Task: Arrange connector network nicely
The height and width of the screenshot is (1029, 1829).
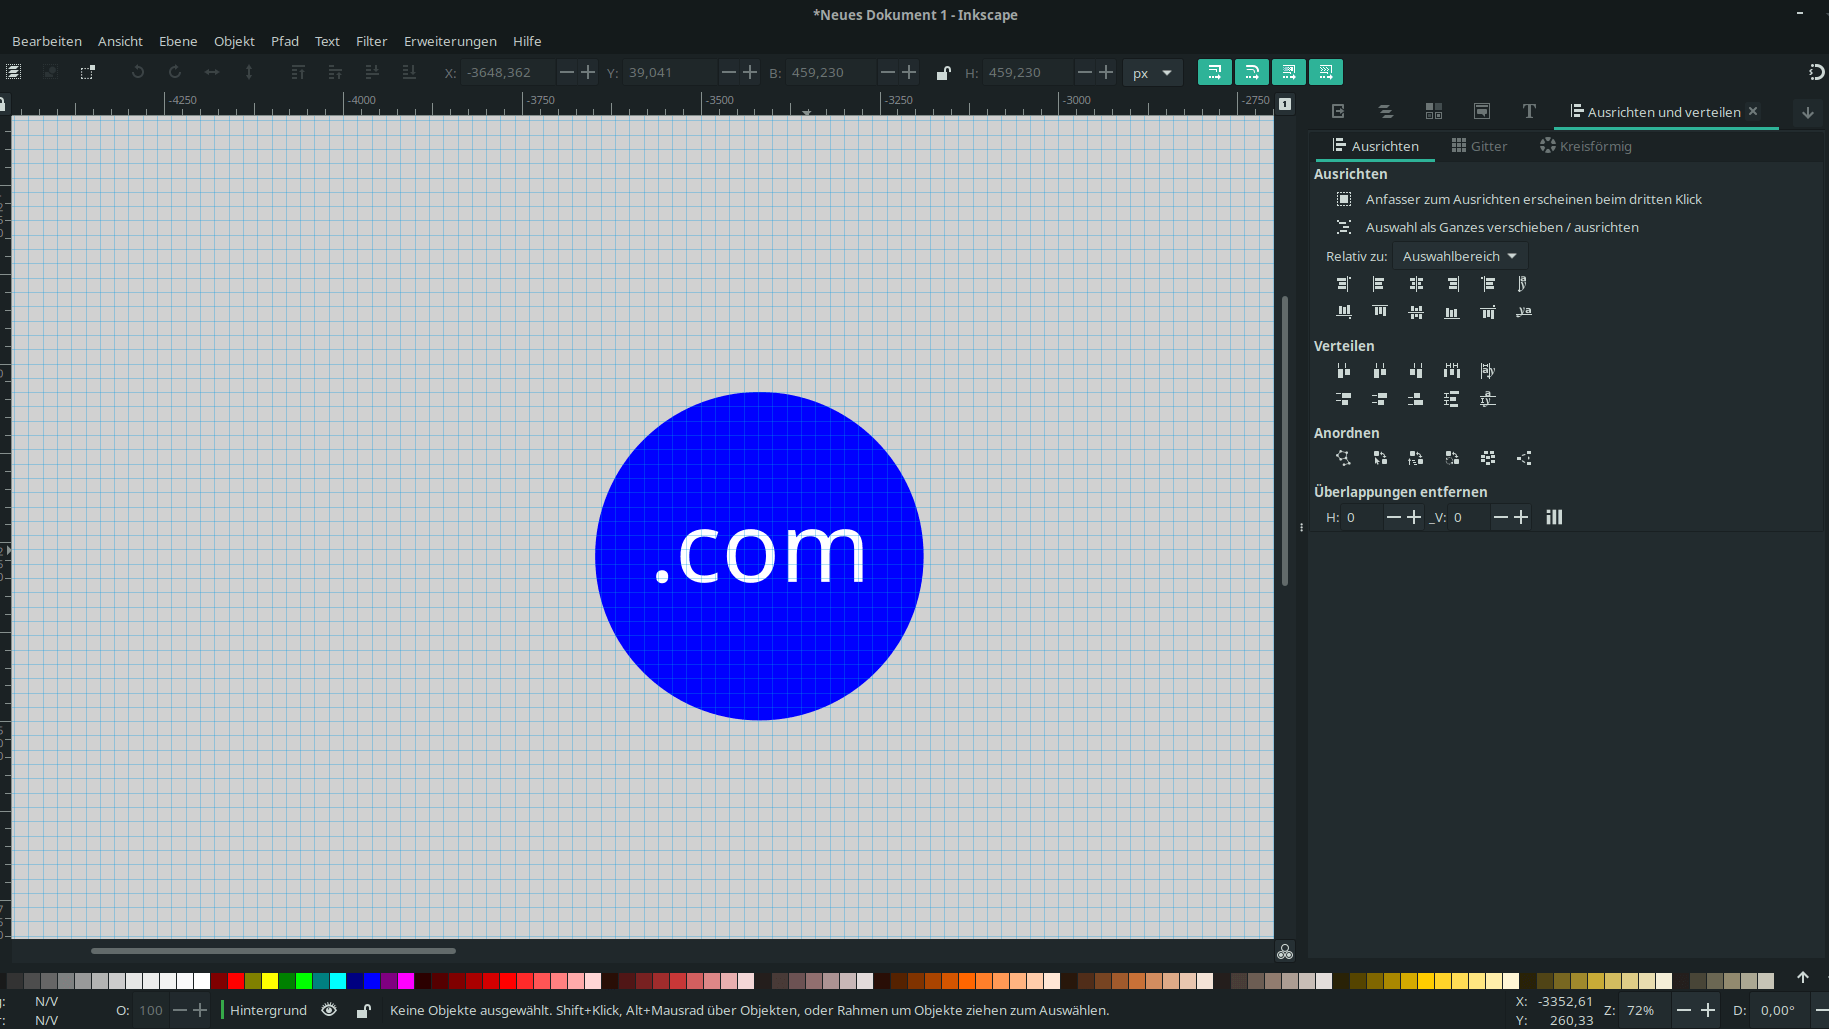Action: coord(1344,458)
